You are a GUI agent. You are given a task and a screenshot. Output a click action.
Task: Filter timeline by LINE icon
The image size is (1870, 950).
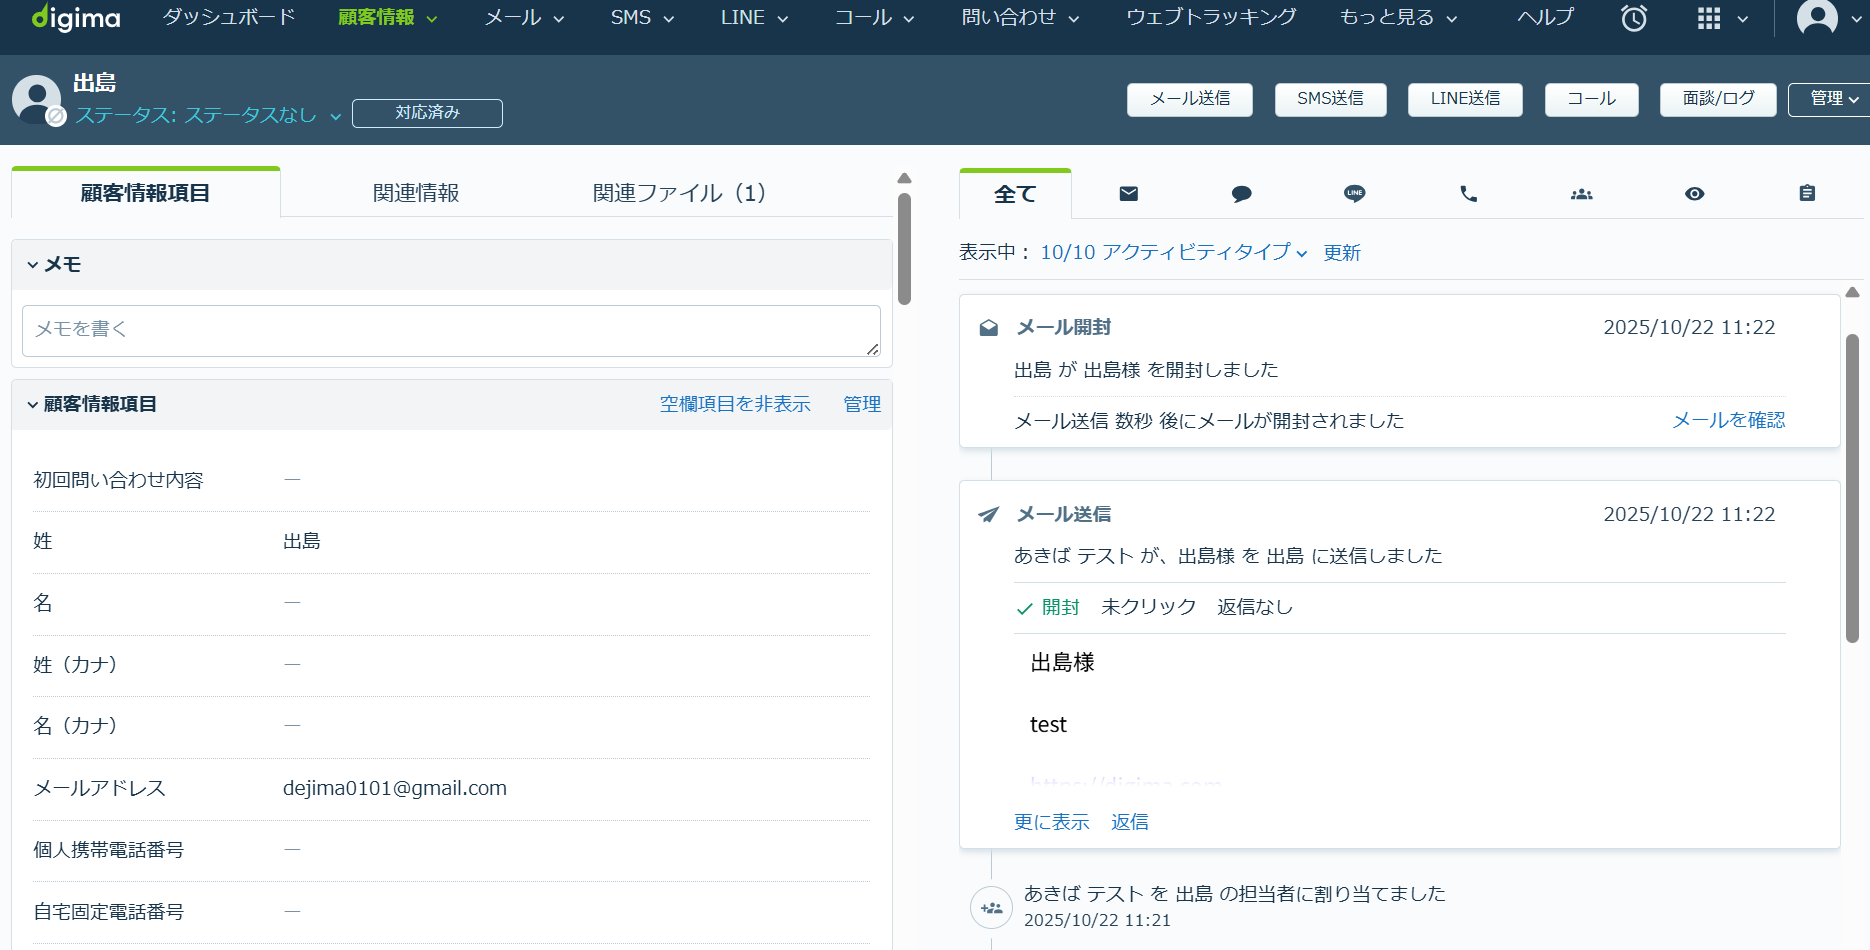pos(1354,194)
